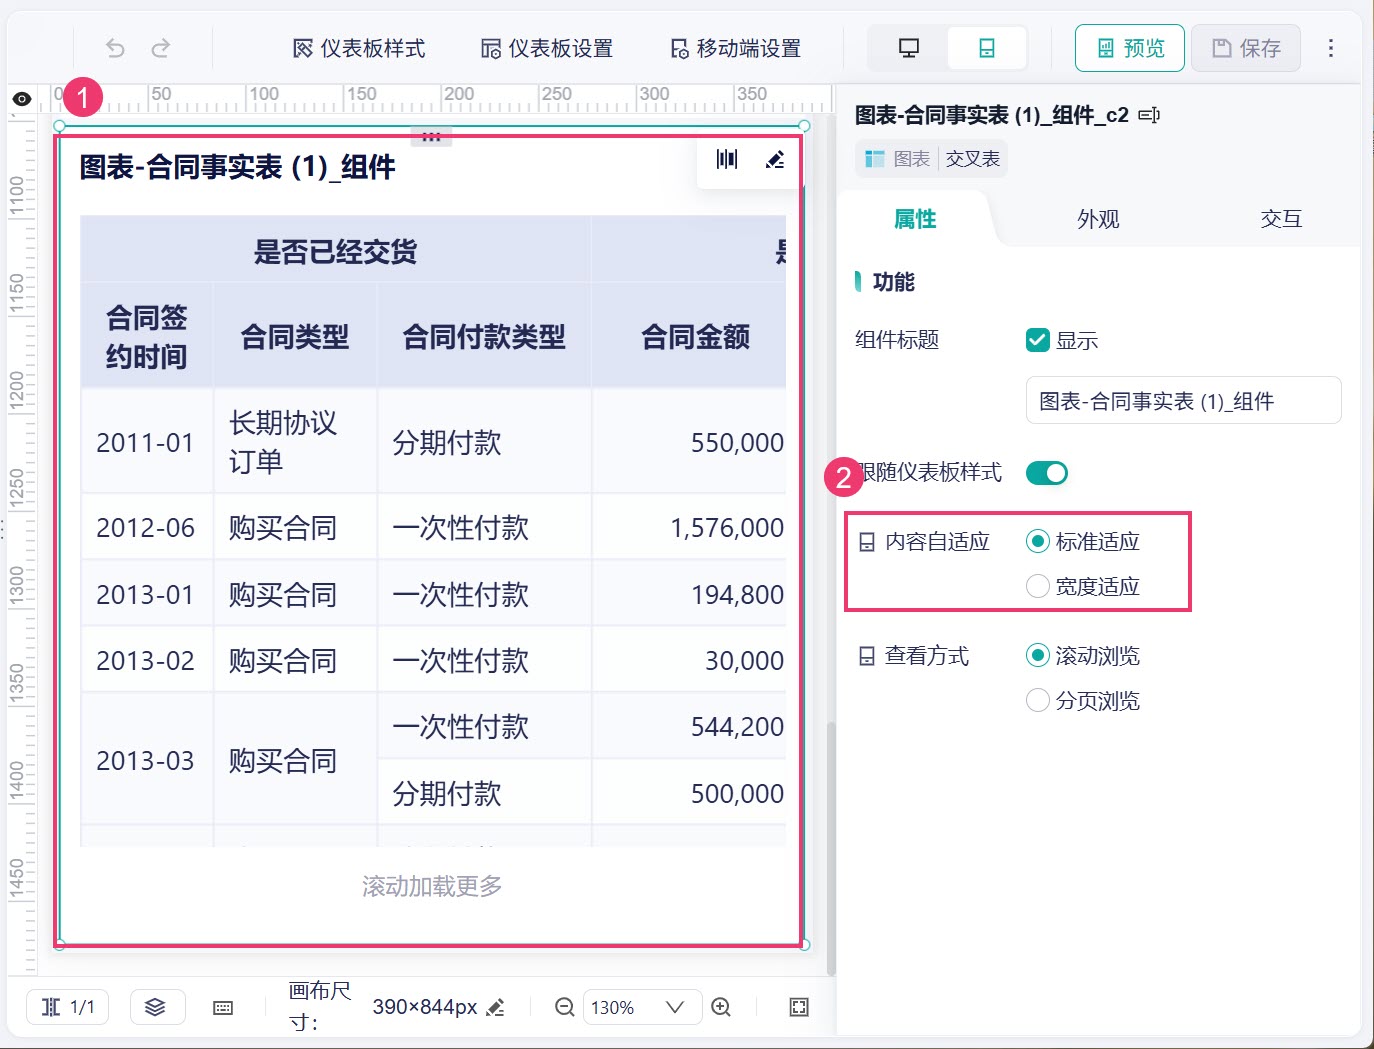This screenshot has height=1049, width=1374.
Task: Open the 130% zoom level dropdown
Action: [638, 1007]
